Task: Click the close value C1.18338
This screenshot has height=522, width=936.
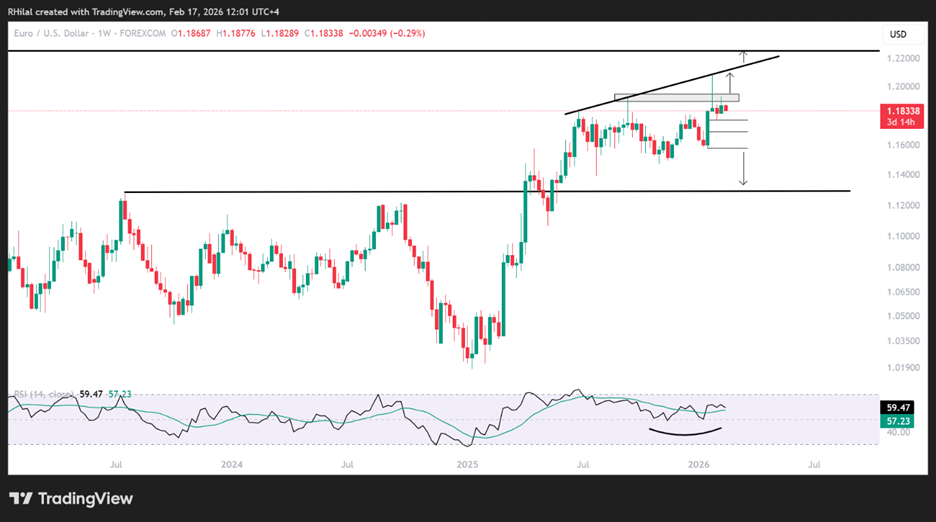Action: pos(324,33)
